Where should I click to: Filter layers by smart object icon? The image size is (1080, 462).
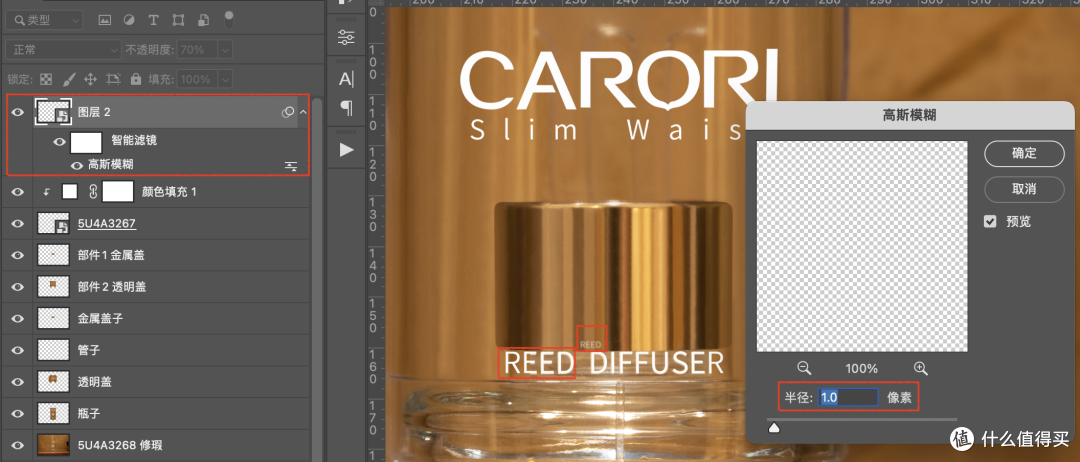(x=203, y=20)
